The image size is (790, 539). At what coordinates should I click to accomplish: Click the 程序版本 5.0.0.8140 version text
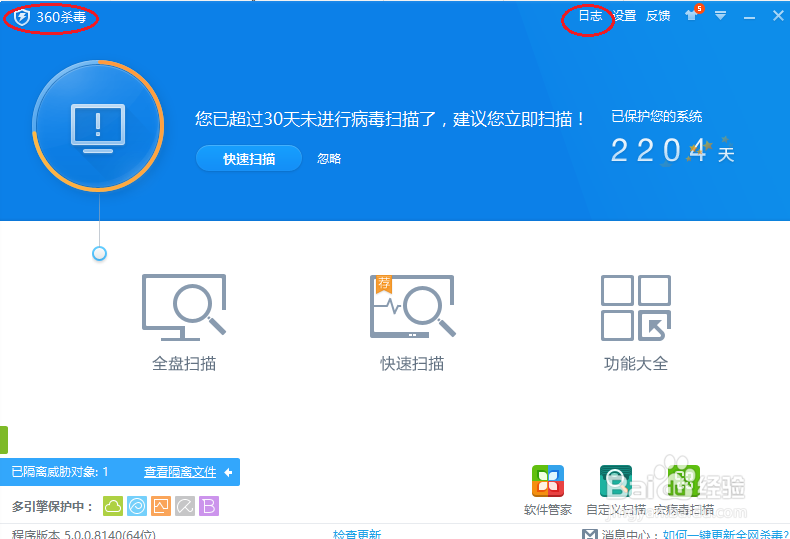84,534
